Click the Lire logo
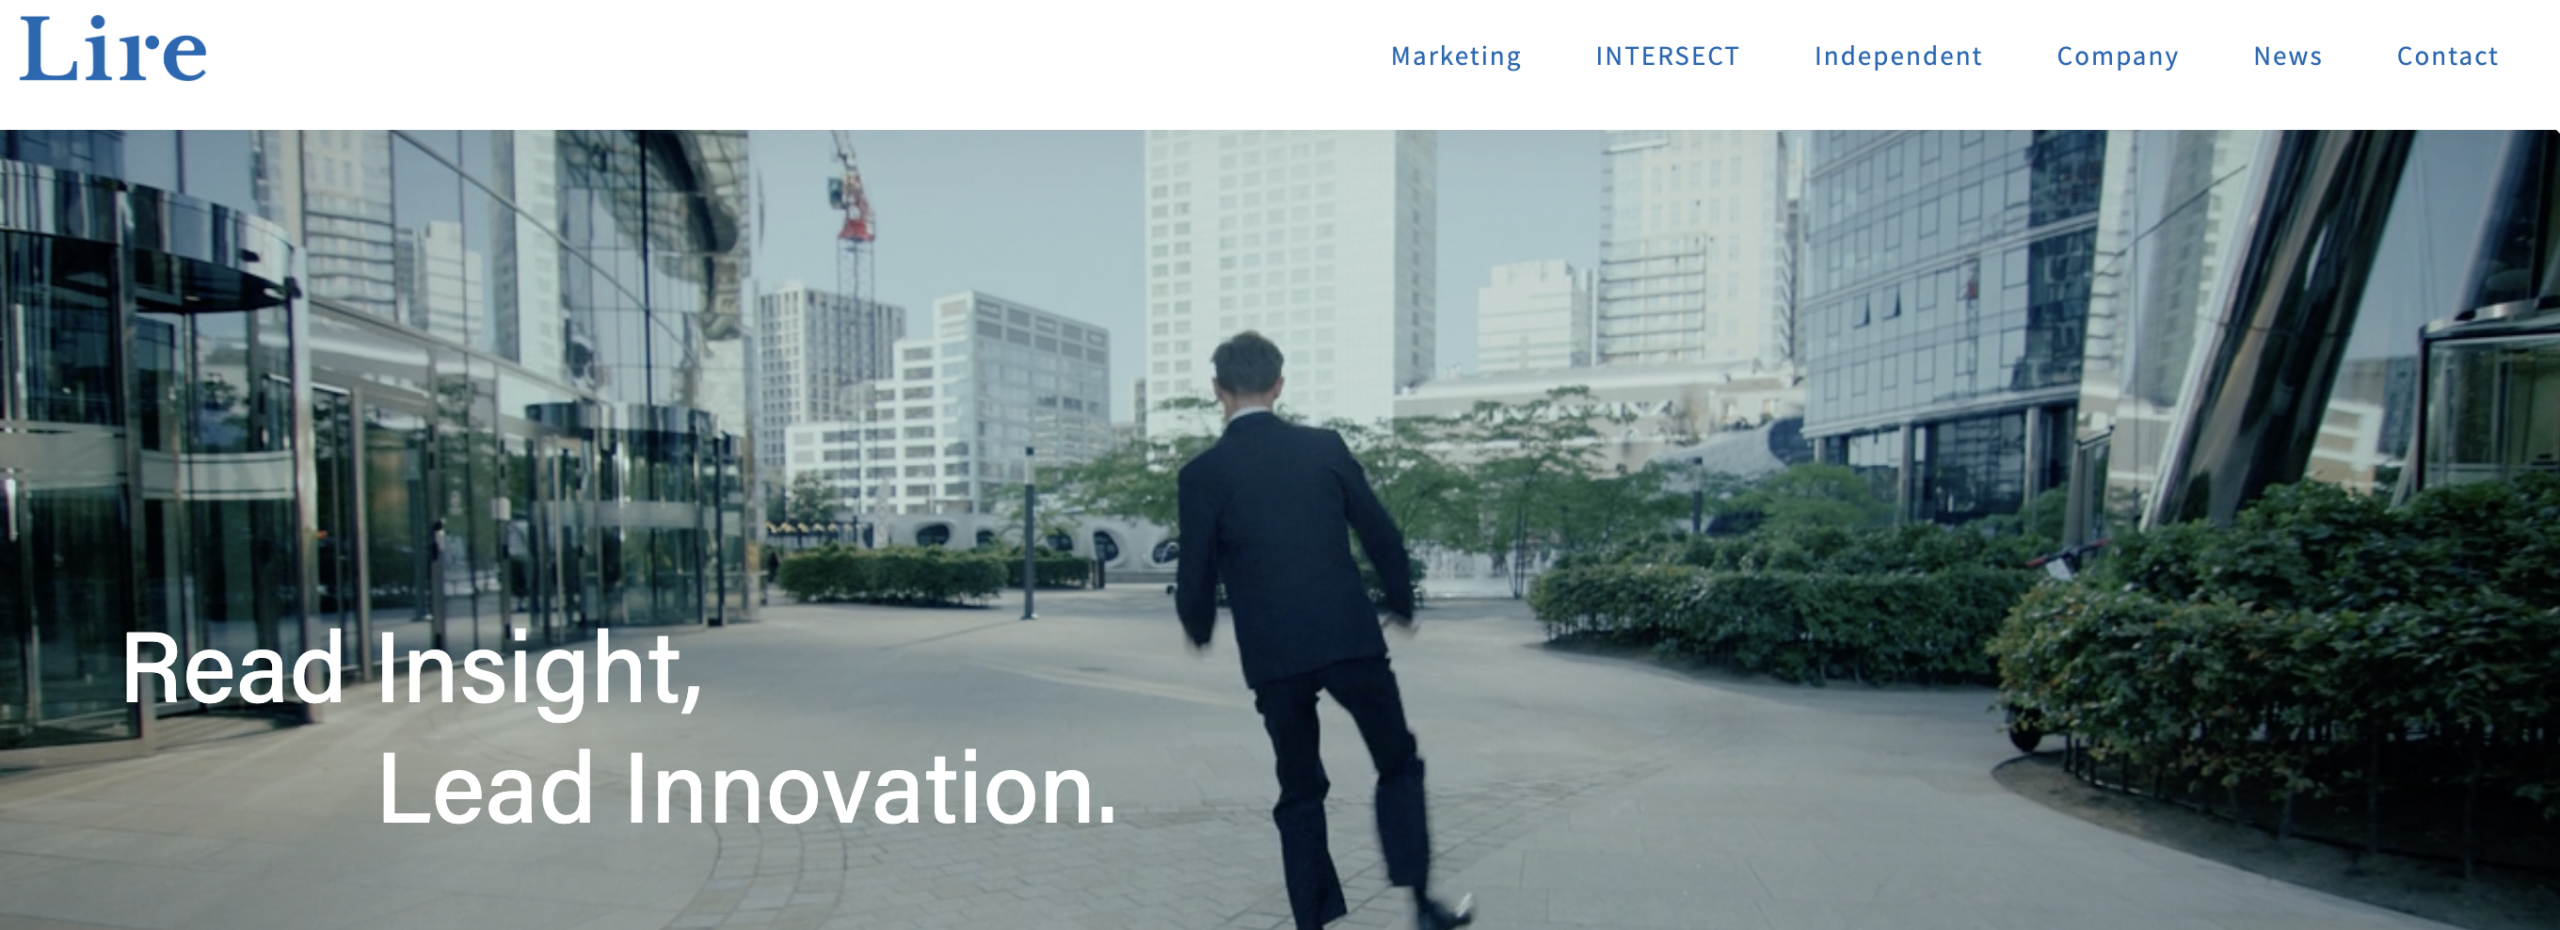Screen dimensions: 2560x930 [x=113, y=49]
